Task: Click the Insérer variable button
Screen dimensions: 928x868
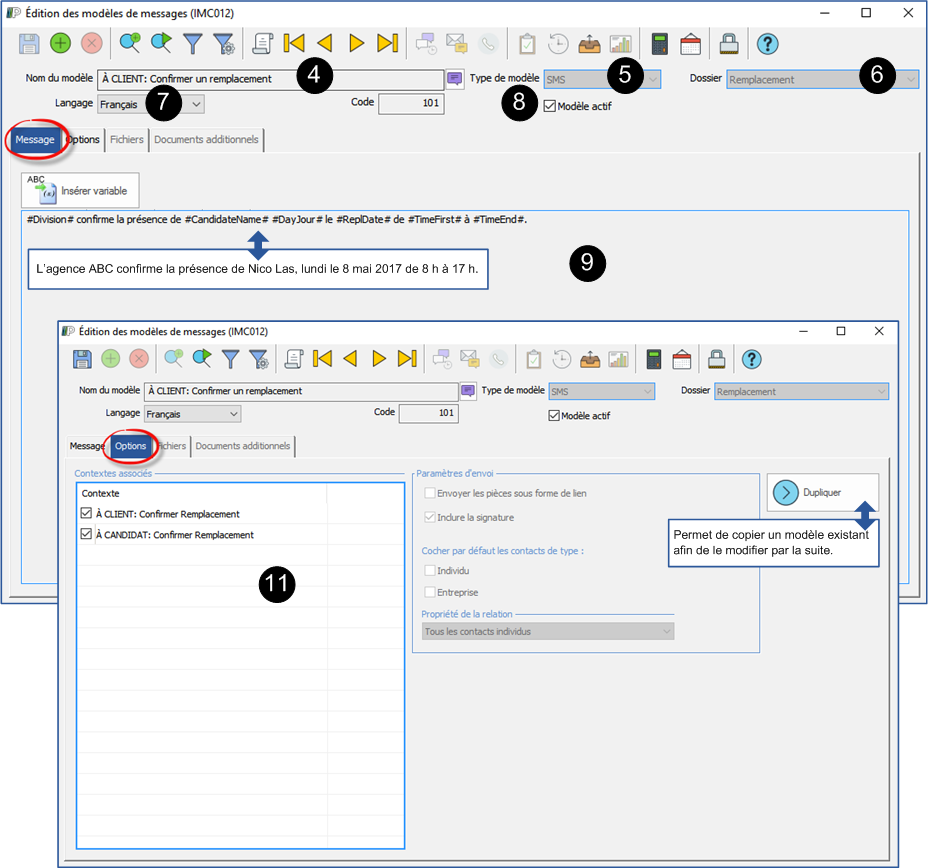Action: (x=80, y=190)
